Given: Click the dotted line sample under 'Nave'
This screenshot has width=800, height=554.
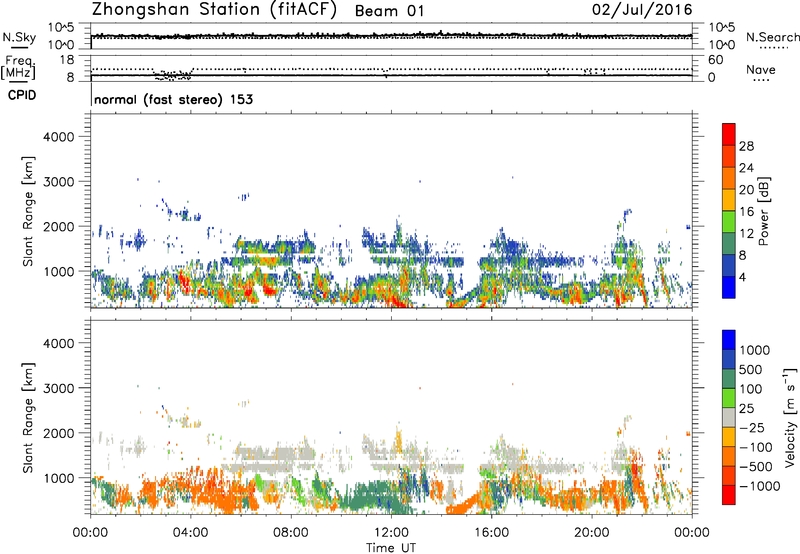Looking at the screenshot, I should pyautogui.click(x=761, y=81).
